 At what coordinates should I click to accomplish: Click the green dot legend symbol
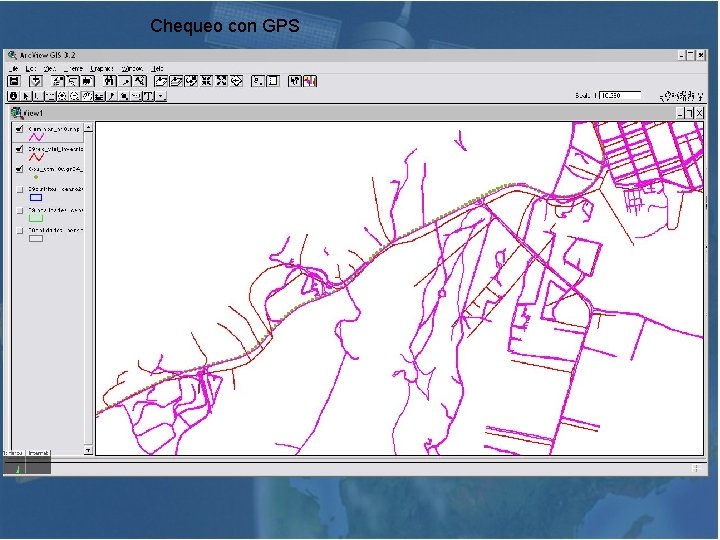coord(36,177)
